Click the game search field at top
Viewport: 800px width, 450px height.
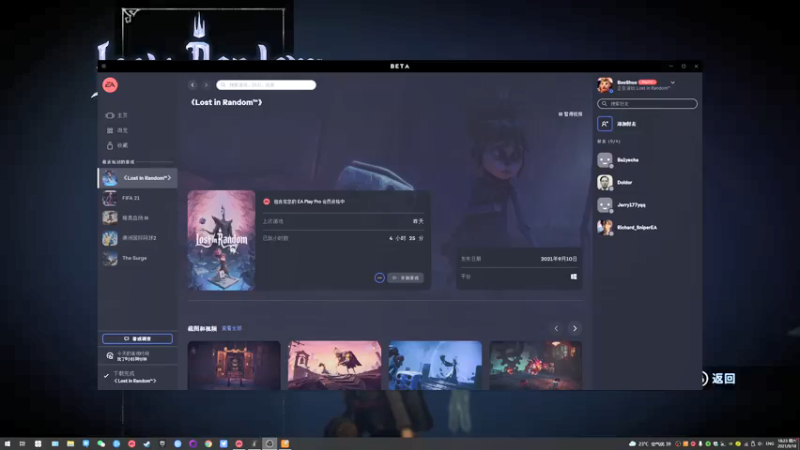[x=266, y=85]
